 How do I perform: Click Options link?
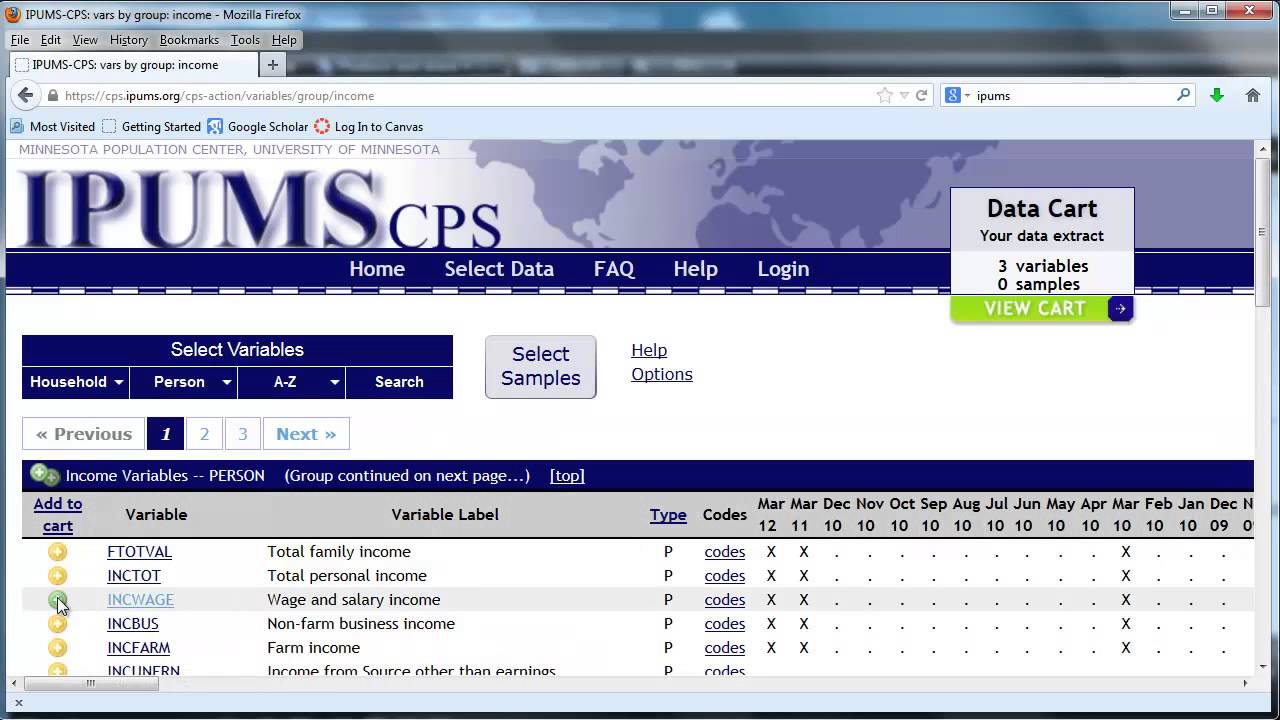click(x=662, y=374)
